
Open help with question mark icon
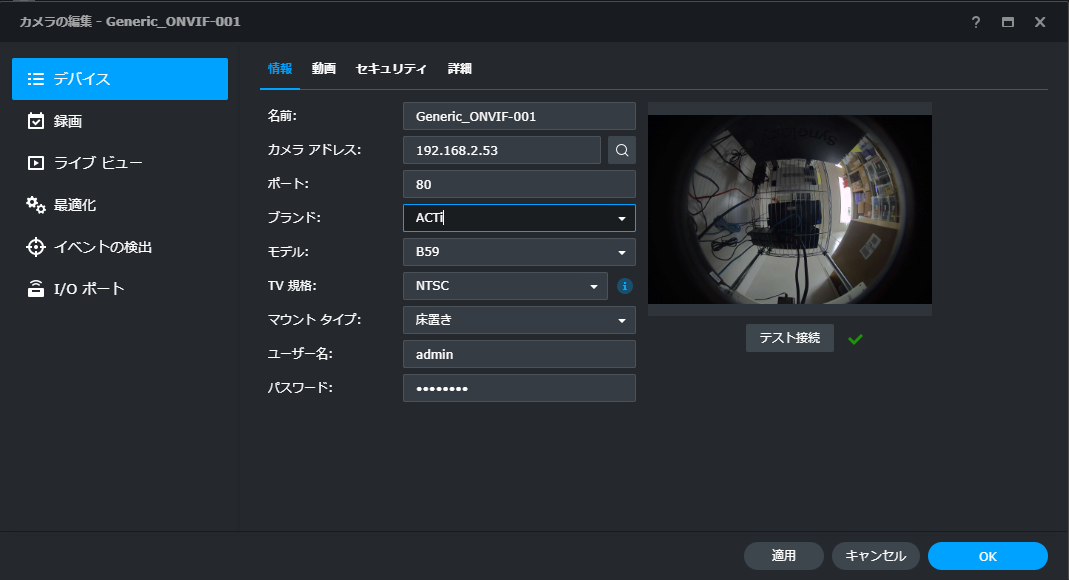pos(976,22)
